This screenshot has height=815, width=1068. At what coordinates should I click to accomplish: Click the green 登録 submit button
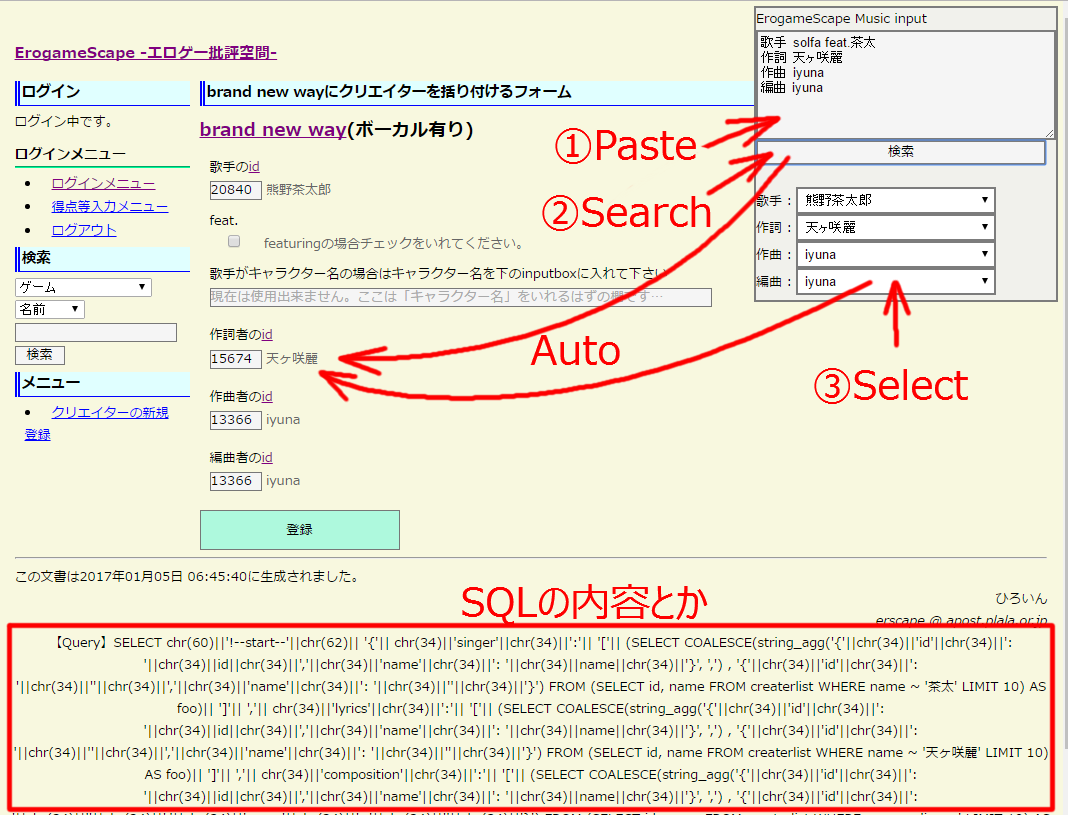click(299, 530)
